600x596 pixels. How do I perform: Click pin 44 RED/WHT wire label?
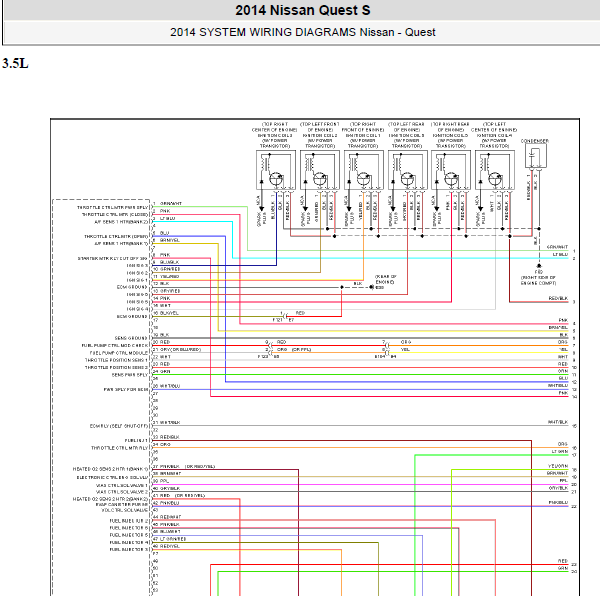170,516
